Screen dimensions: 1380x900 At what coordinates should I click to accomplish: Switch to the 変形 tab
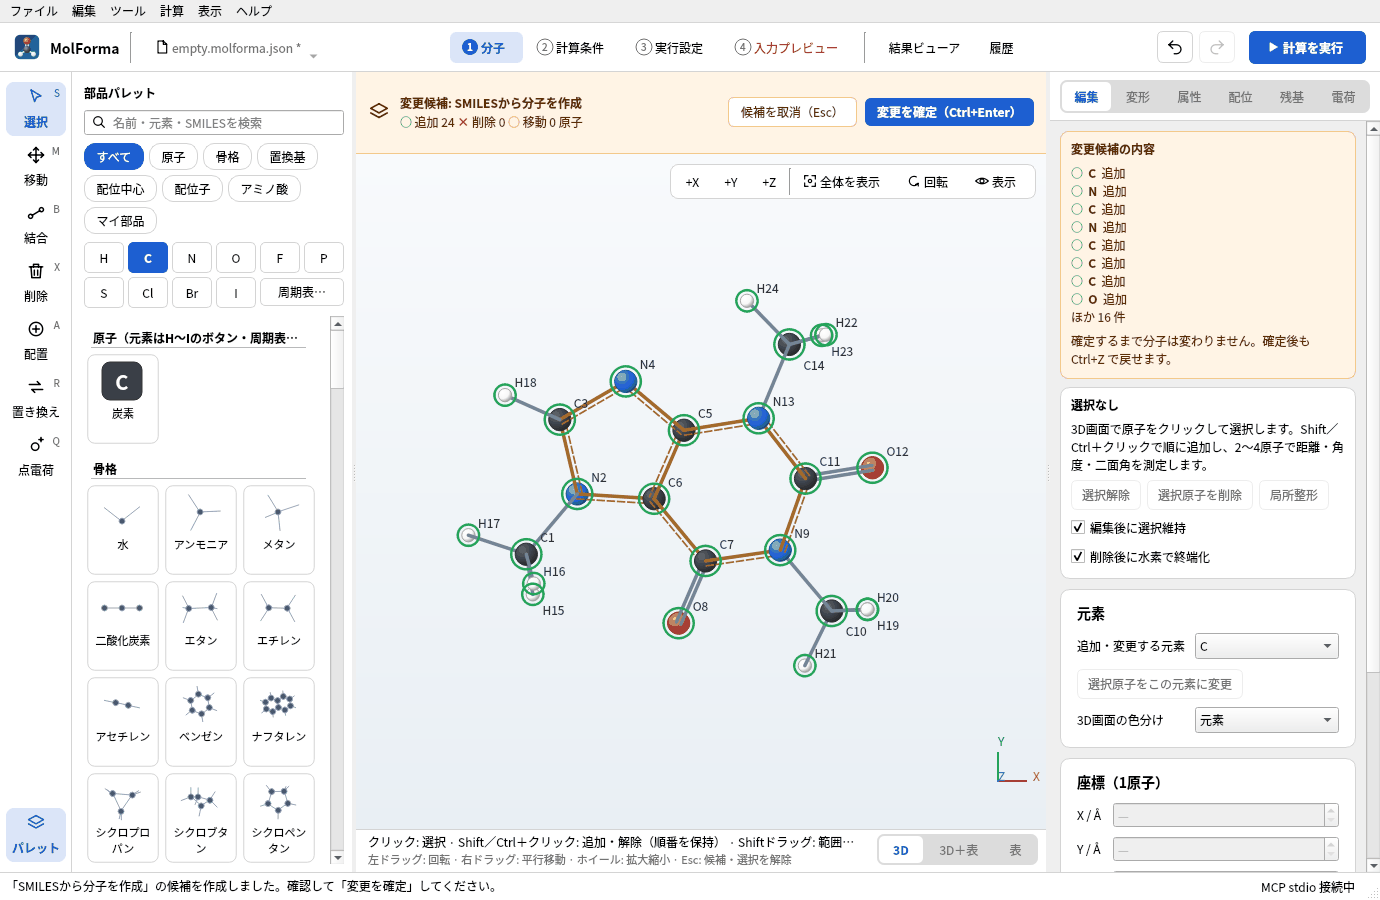[x=1138, y=97]
